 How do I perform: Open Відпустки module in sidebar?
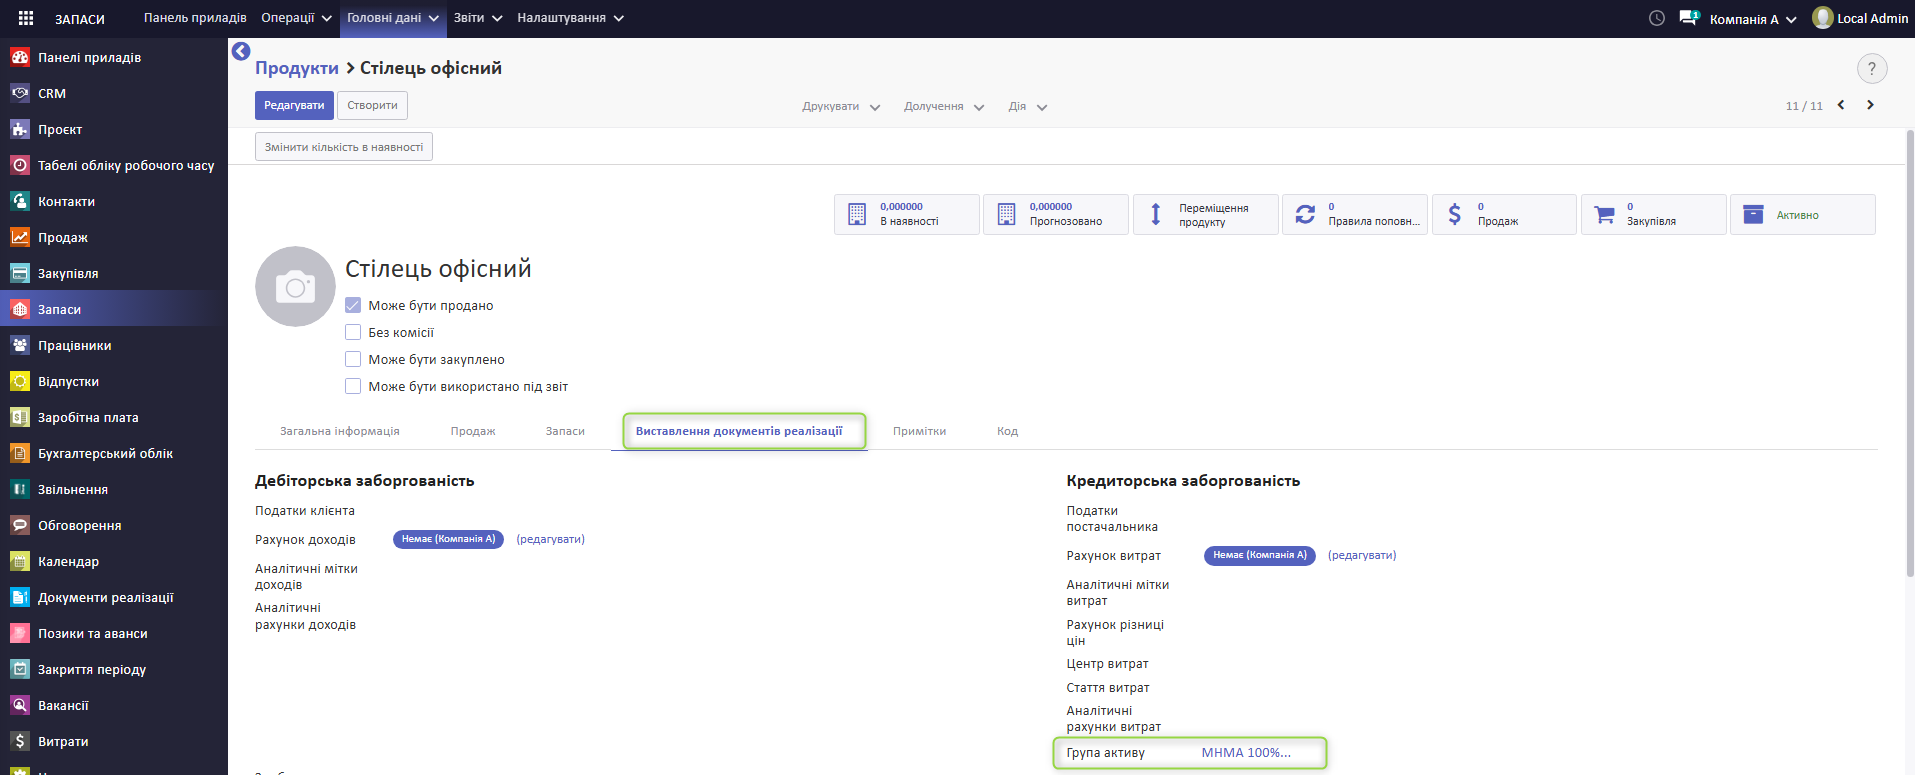[114, 381]
